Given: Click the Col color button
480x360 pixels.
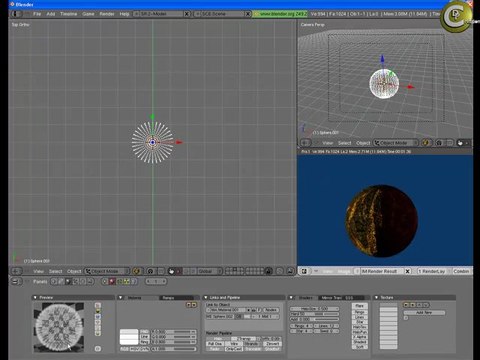Looking at the screenshot, I should tap(144, 332).
